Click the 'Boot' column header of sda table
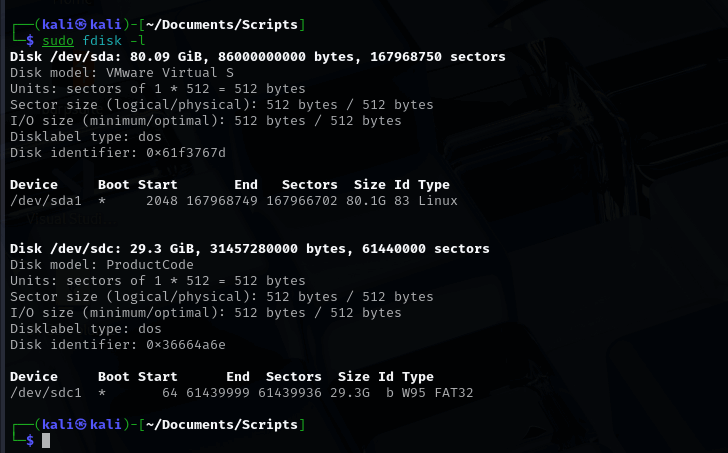The height and width of the screenshot is (453, 728). [x=114, y=185]
